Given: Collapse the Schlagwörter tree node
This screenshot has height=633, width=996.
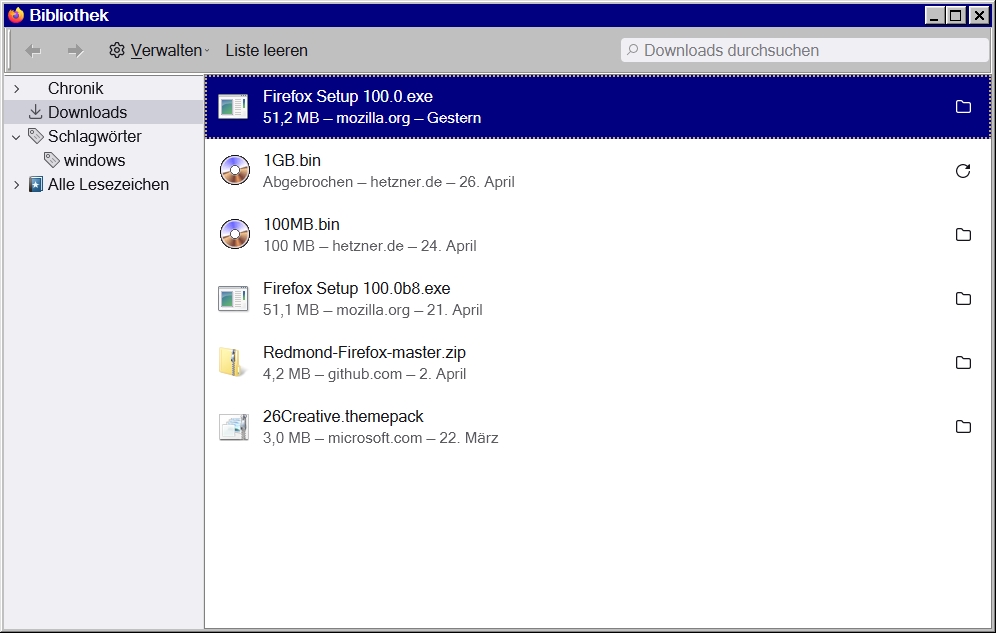Looking at the screenshot, I should [17, 137].
